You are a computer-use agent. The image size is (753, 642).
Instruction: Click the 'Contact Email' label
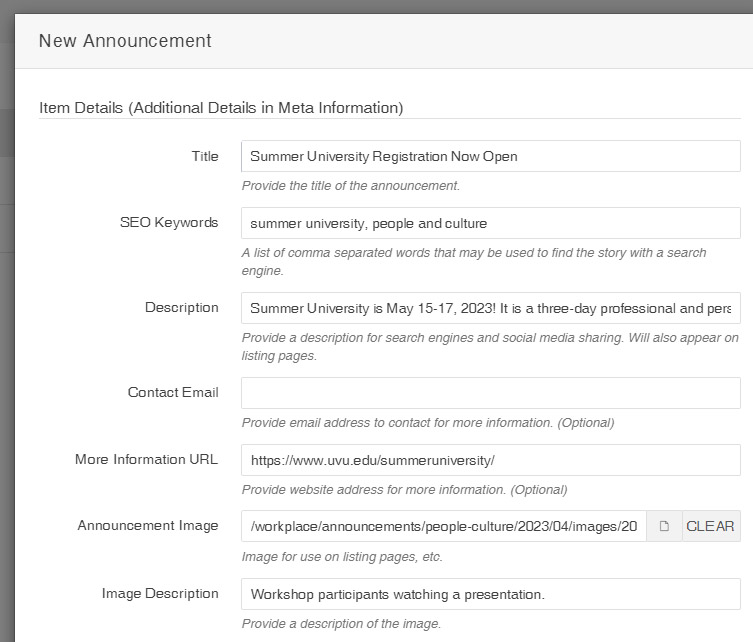(x=173, y=392)
